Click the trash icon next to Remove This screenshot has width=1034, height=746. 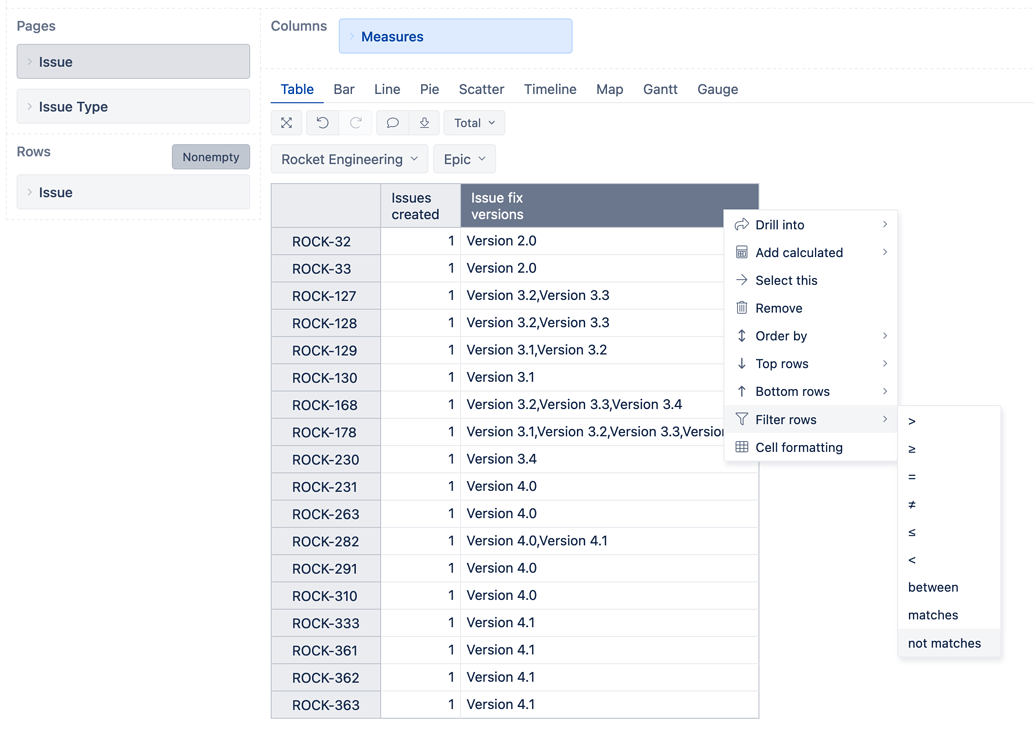coord(741,308)
